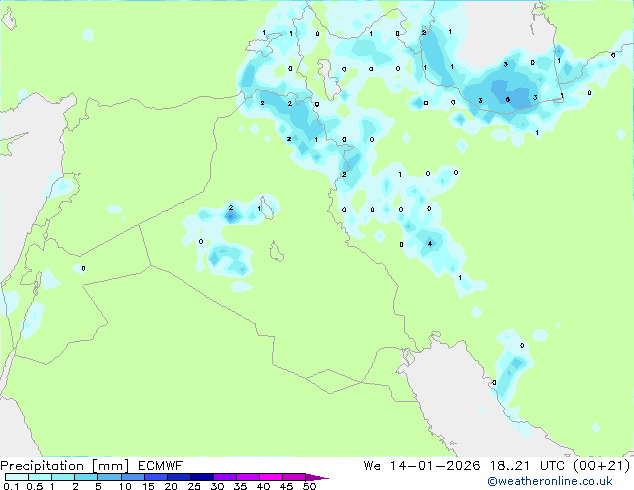634x490 pixels.
Task: Click the 0.1–0.5 mm legend color swatch
Action: pyautogui.click(x=17, y=477)
